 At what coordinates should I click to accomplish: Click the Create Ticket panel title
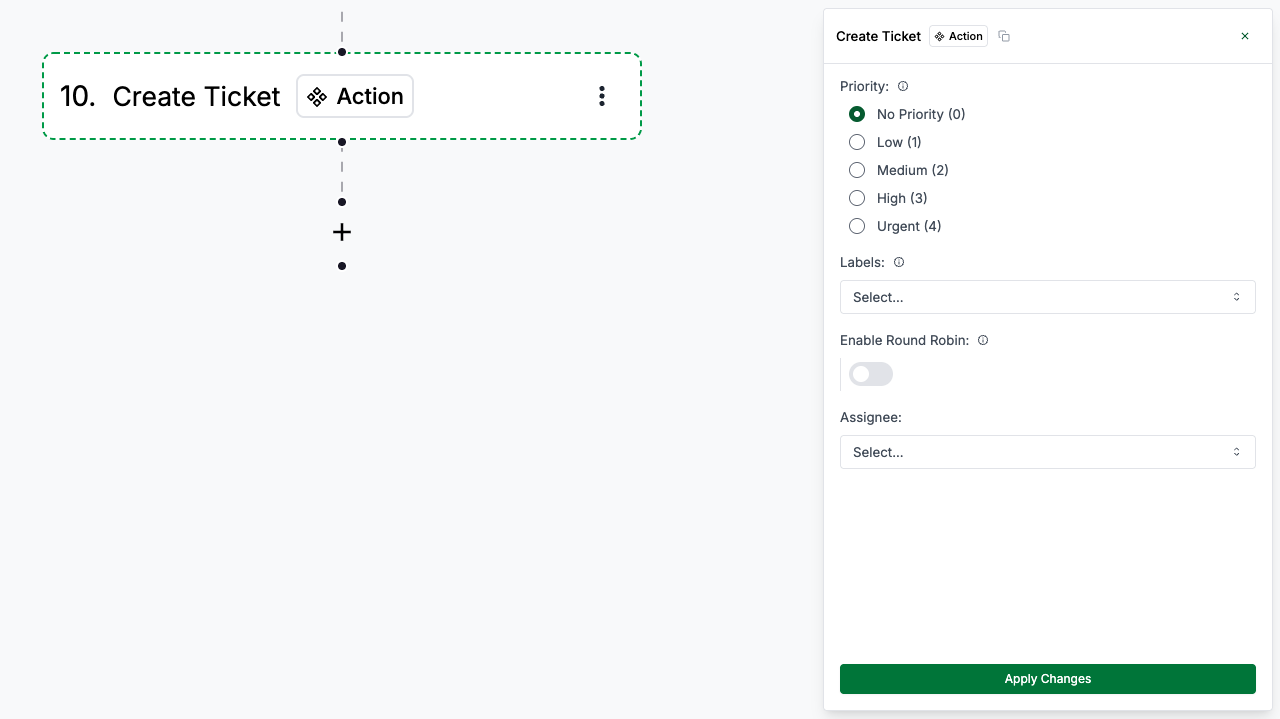pos(878,36)
